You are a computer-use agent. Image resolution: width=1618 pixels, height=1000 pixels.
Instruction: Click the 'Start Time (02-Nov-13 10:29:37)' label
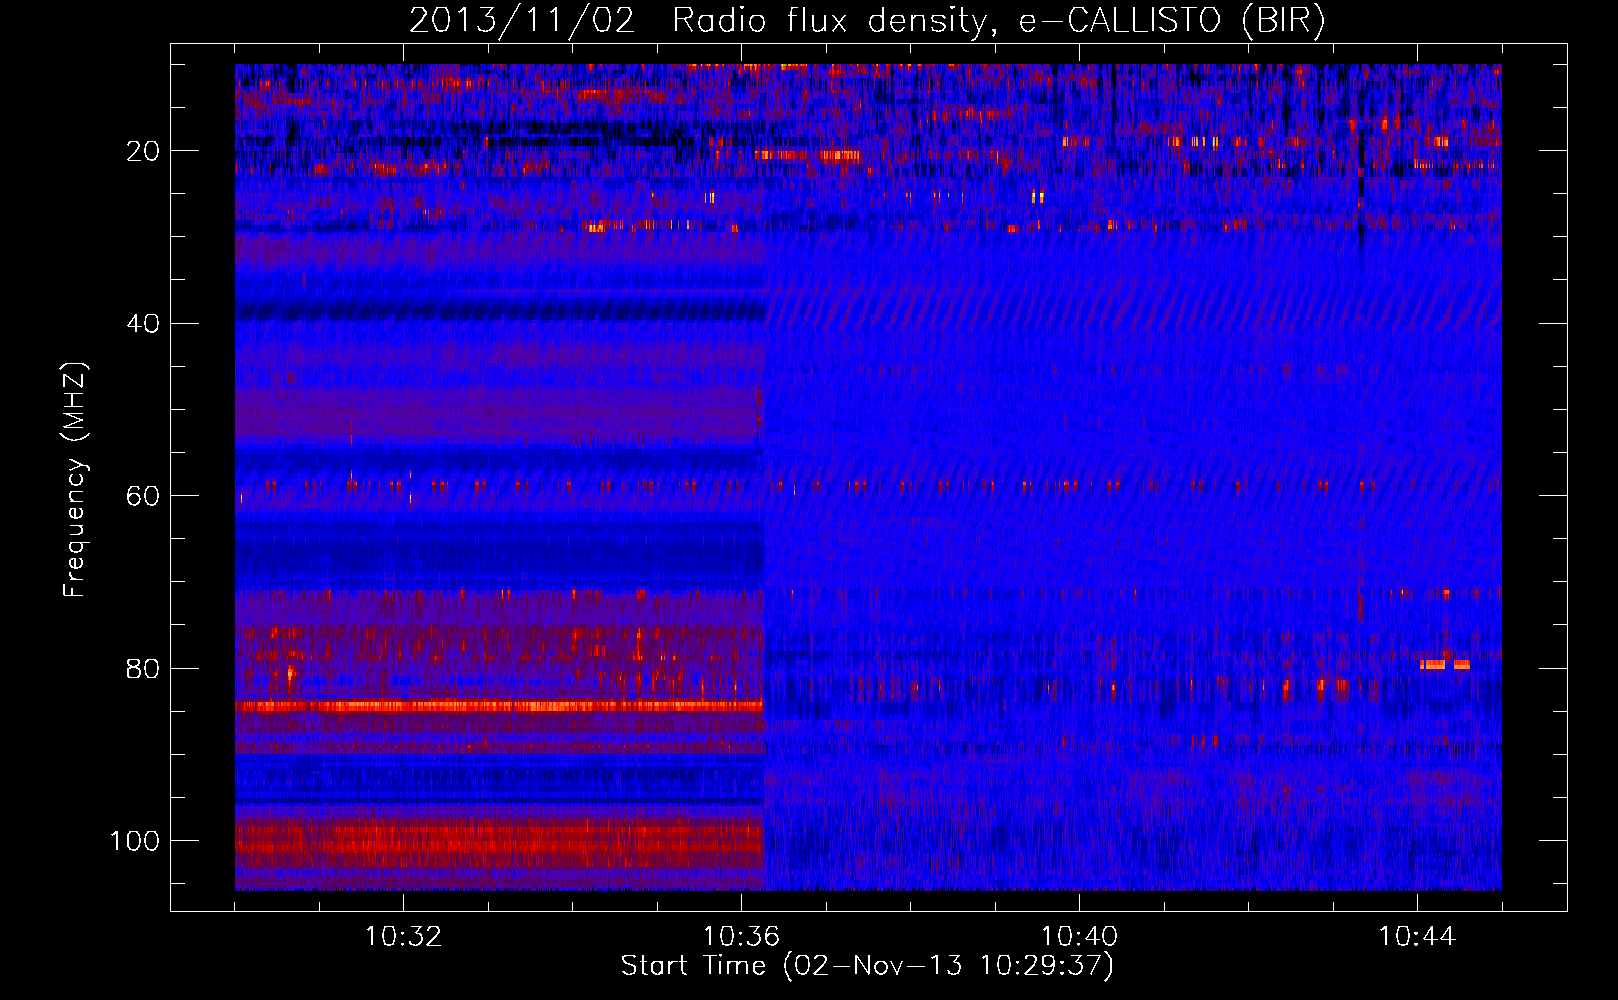(x=867, y=966)
